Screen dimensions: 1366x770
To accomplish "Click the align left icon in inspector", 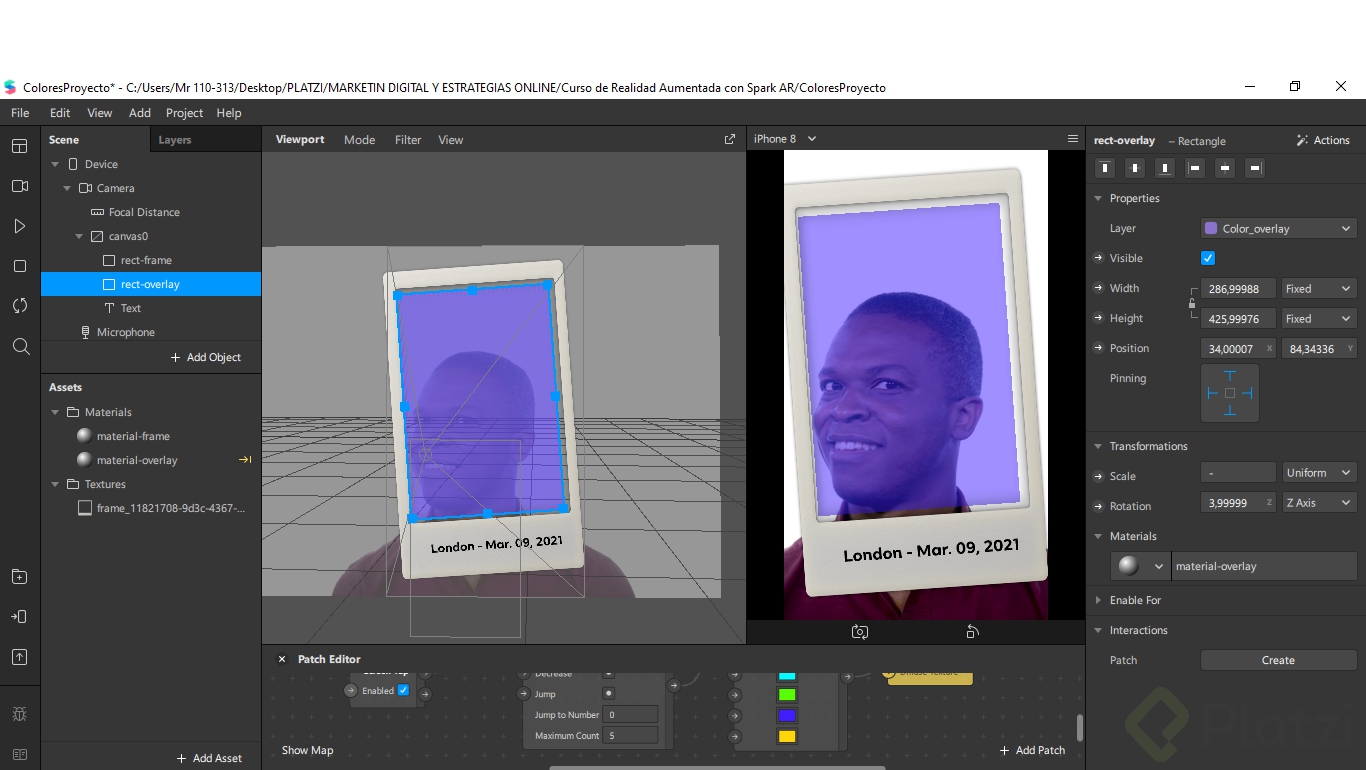I will point(1195,168).
